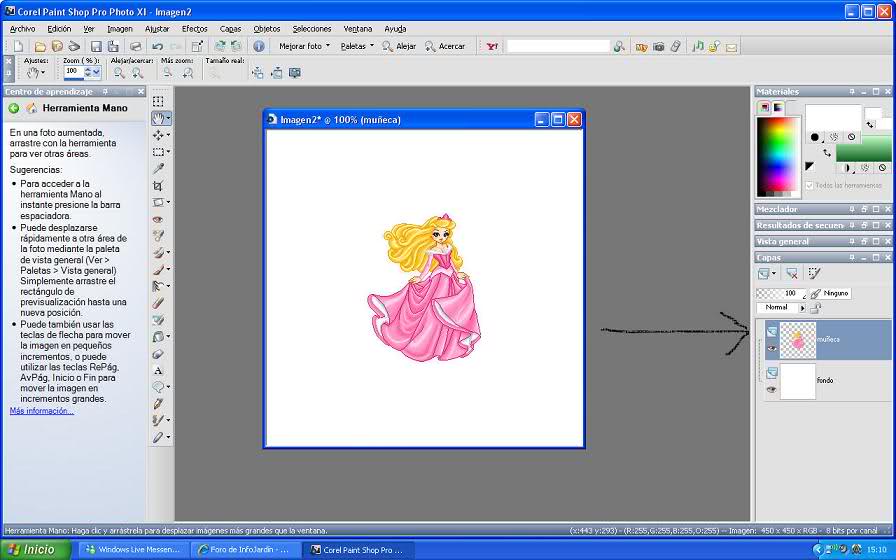Screen dimensions: 896x560
Task: Open the Learning Center info icon
Action: click(259, 46)
